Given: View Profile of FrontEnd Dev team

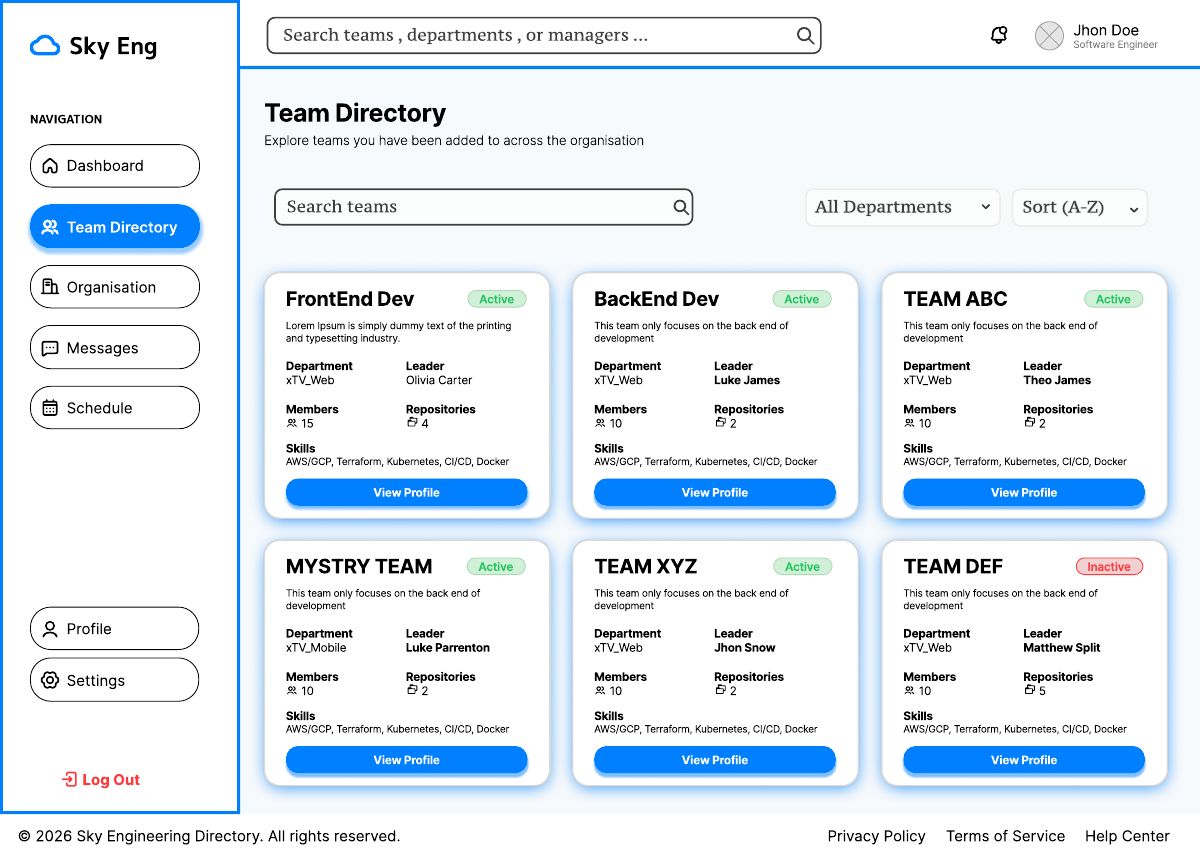Looking at the screenshot, I should click(407, 492).
